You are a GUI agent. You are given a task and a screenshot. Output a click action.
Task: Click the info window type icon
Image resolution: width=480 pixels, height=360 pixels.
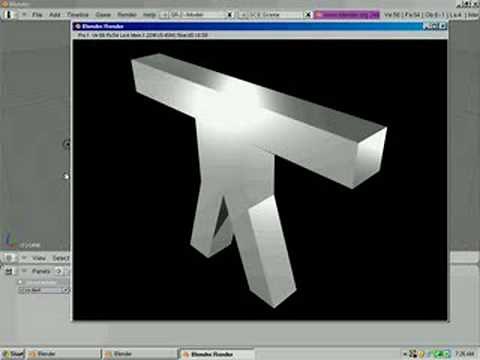9,15
